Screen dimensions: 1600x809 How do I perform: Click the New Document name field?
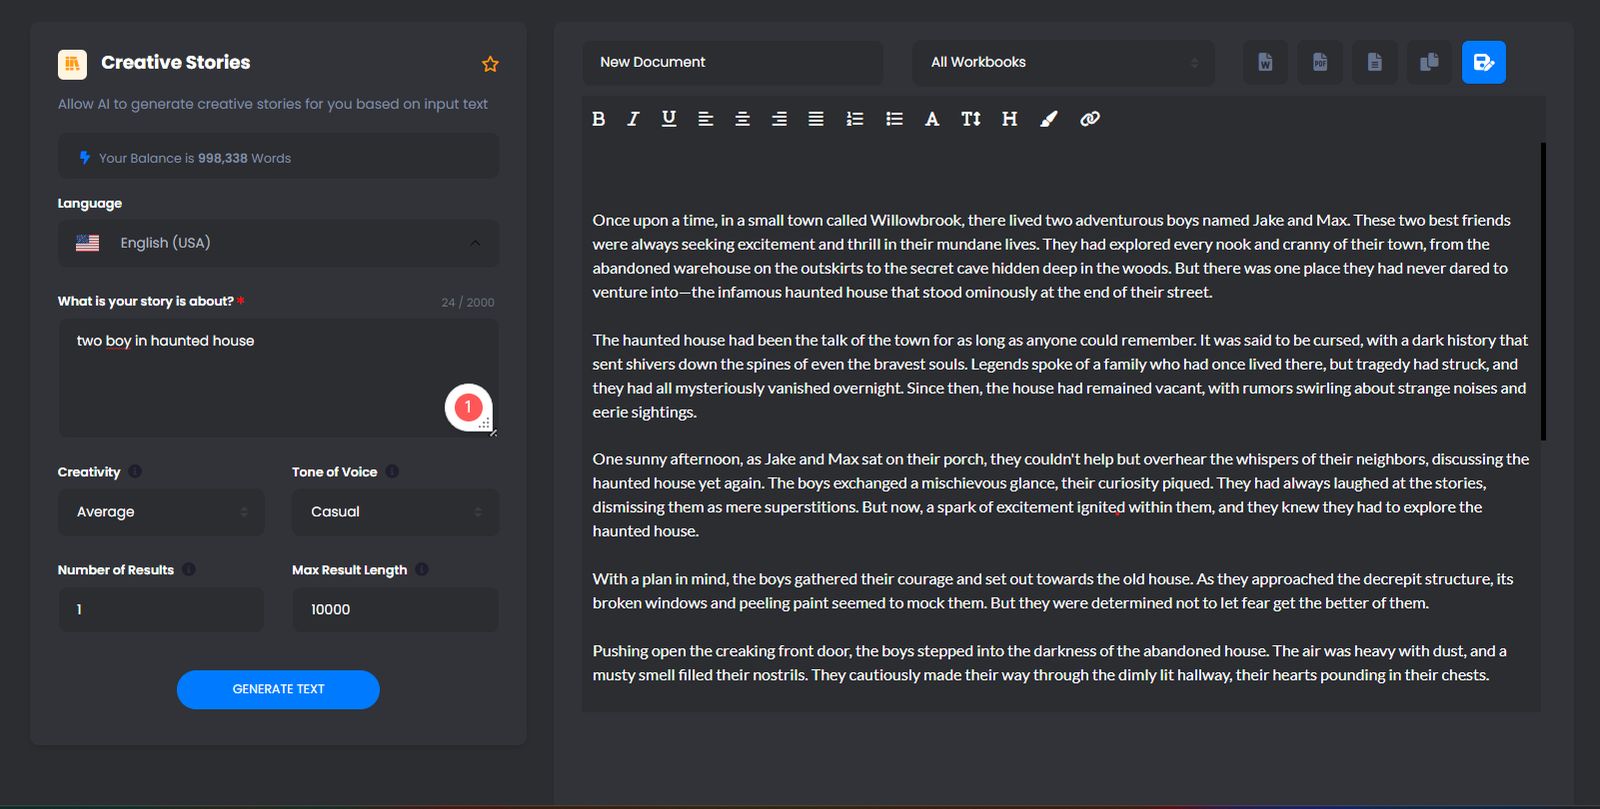coord(733,62)
